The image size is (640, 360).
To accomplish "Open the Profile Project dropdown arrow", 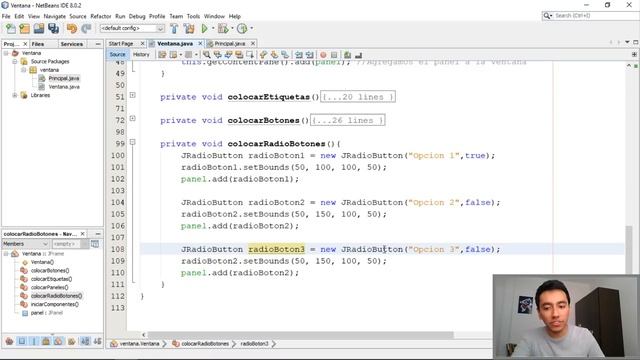I will (x=251, y=29).
